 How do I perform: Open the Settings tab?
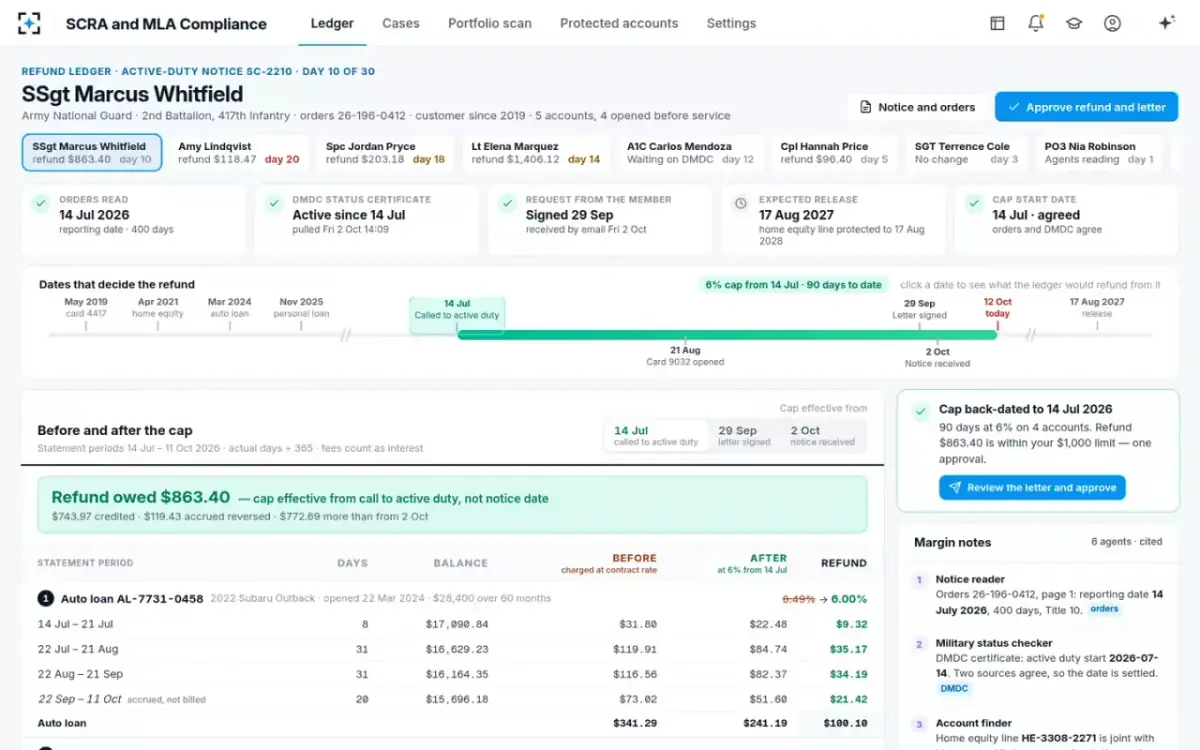click(x=731, y=23)
